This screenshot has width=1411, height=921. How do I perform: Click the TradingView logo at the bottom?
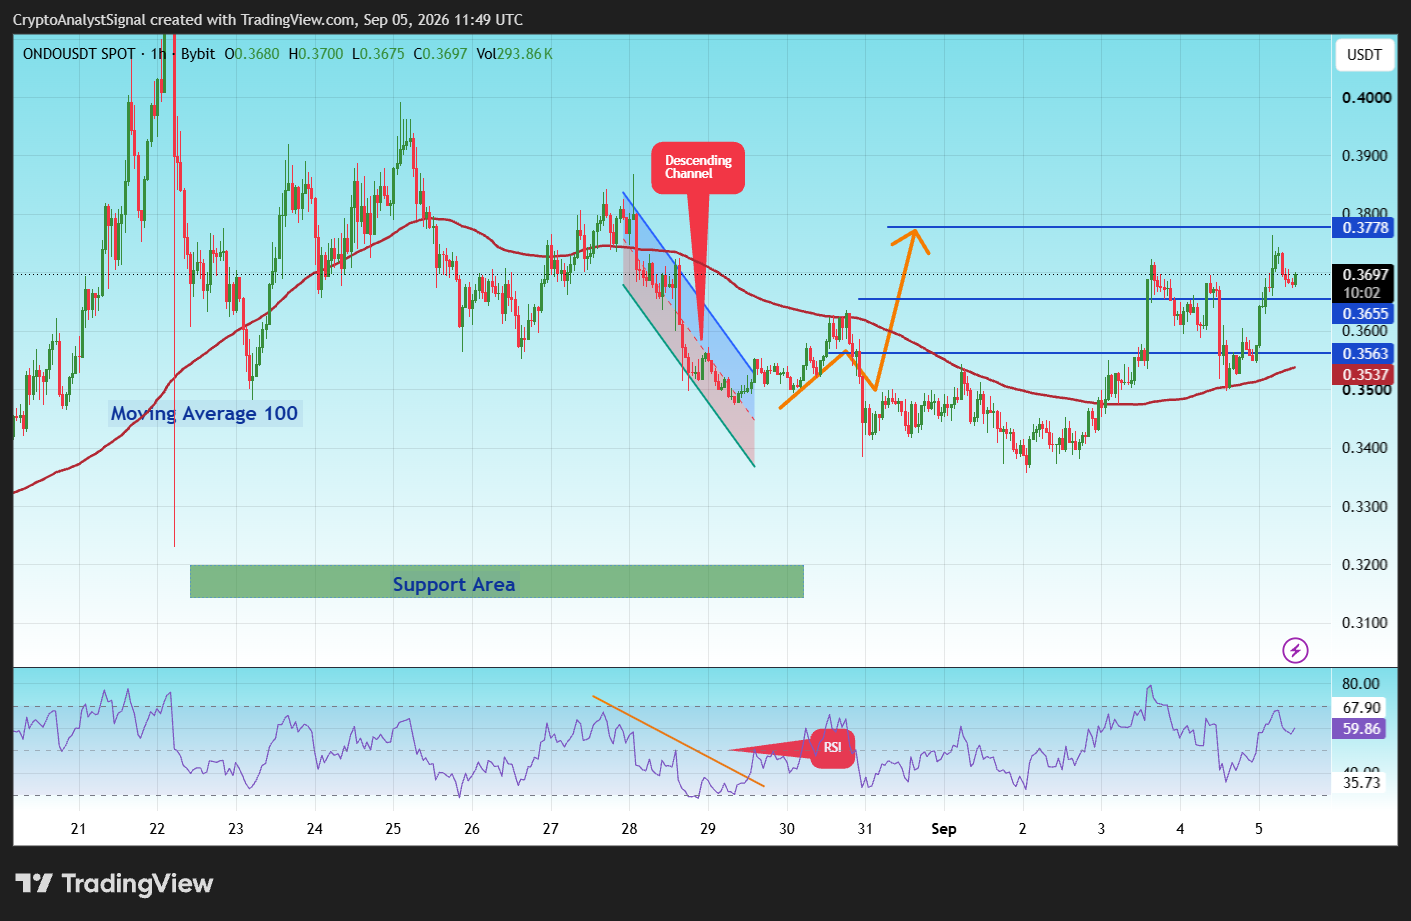(x=114, y=884)
